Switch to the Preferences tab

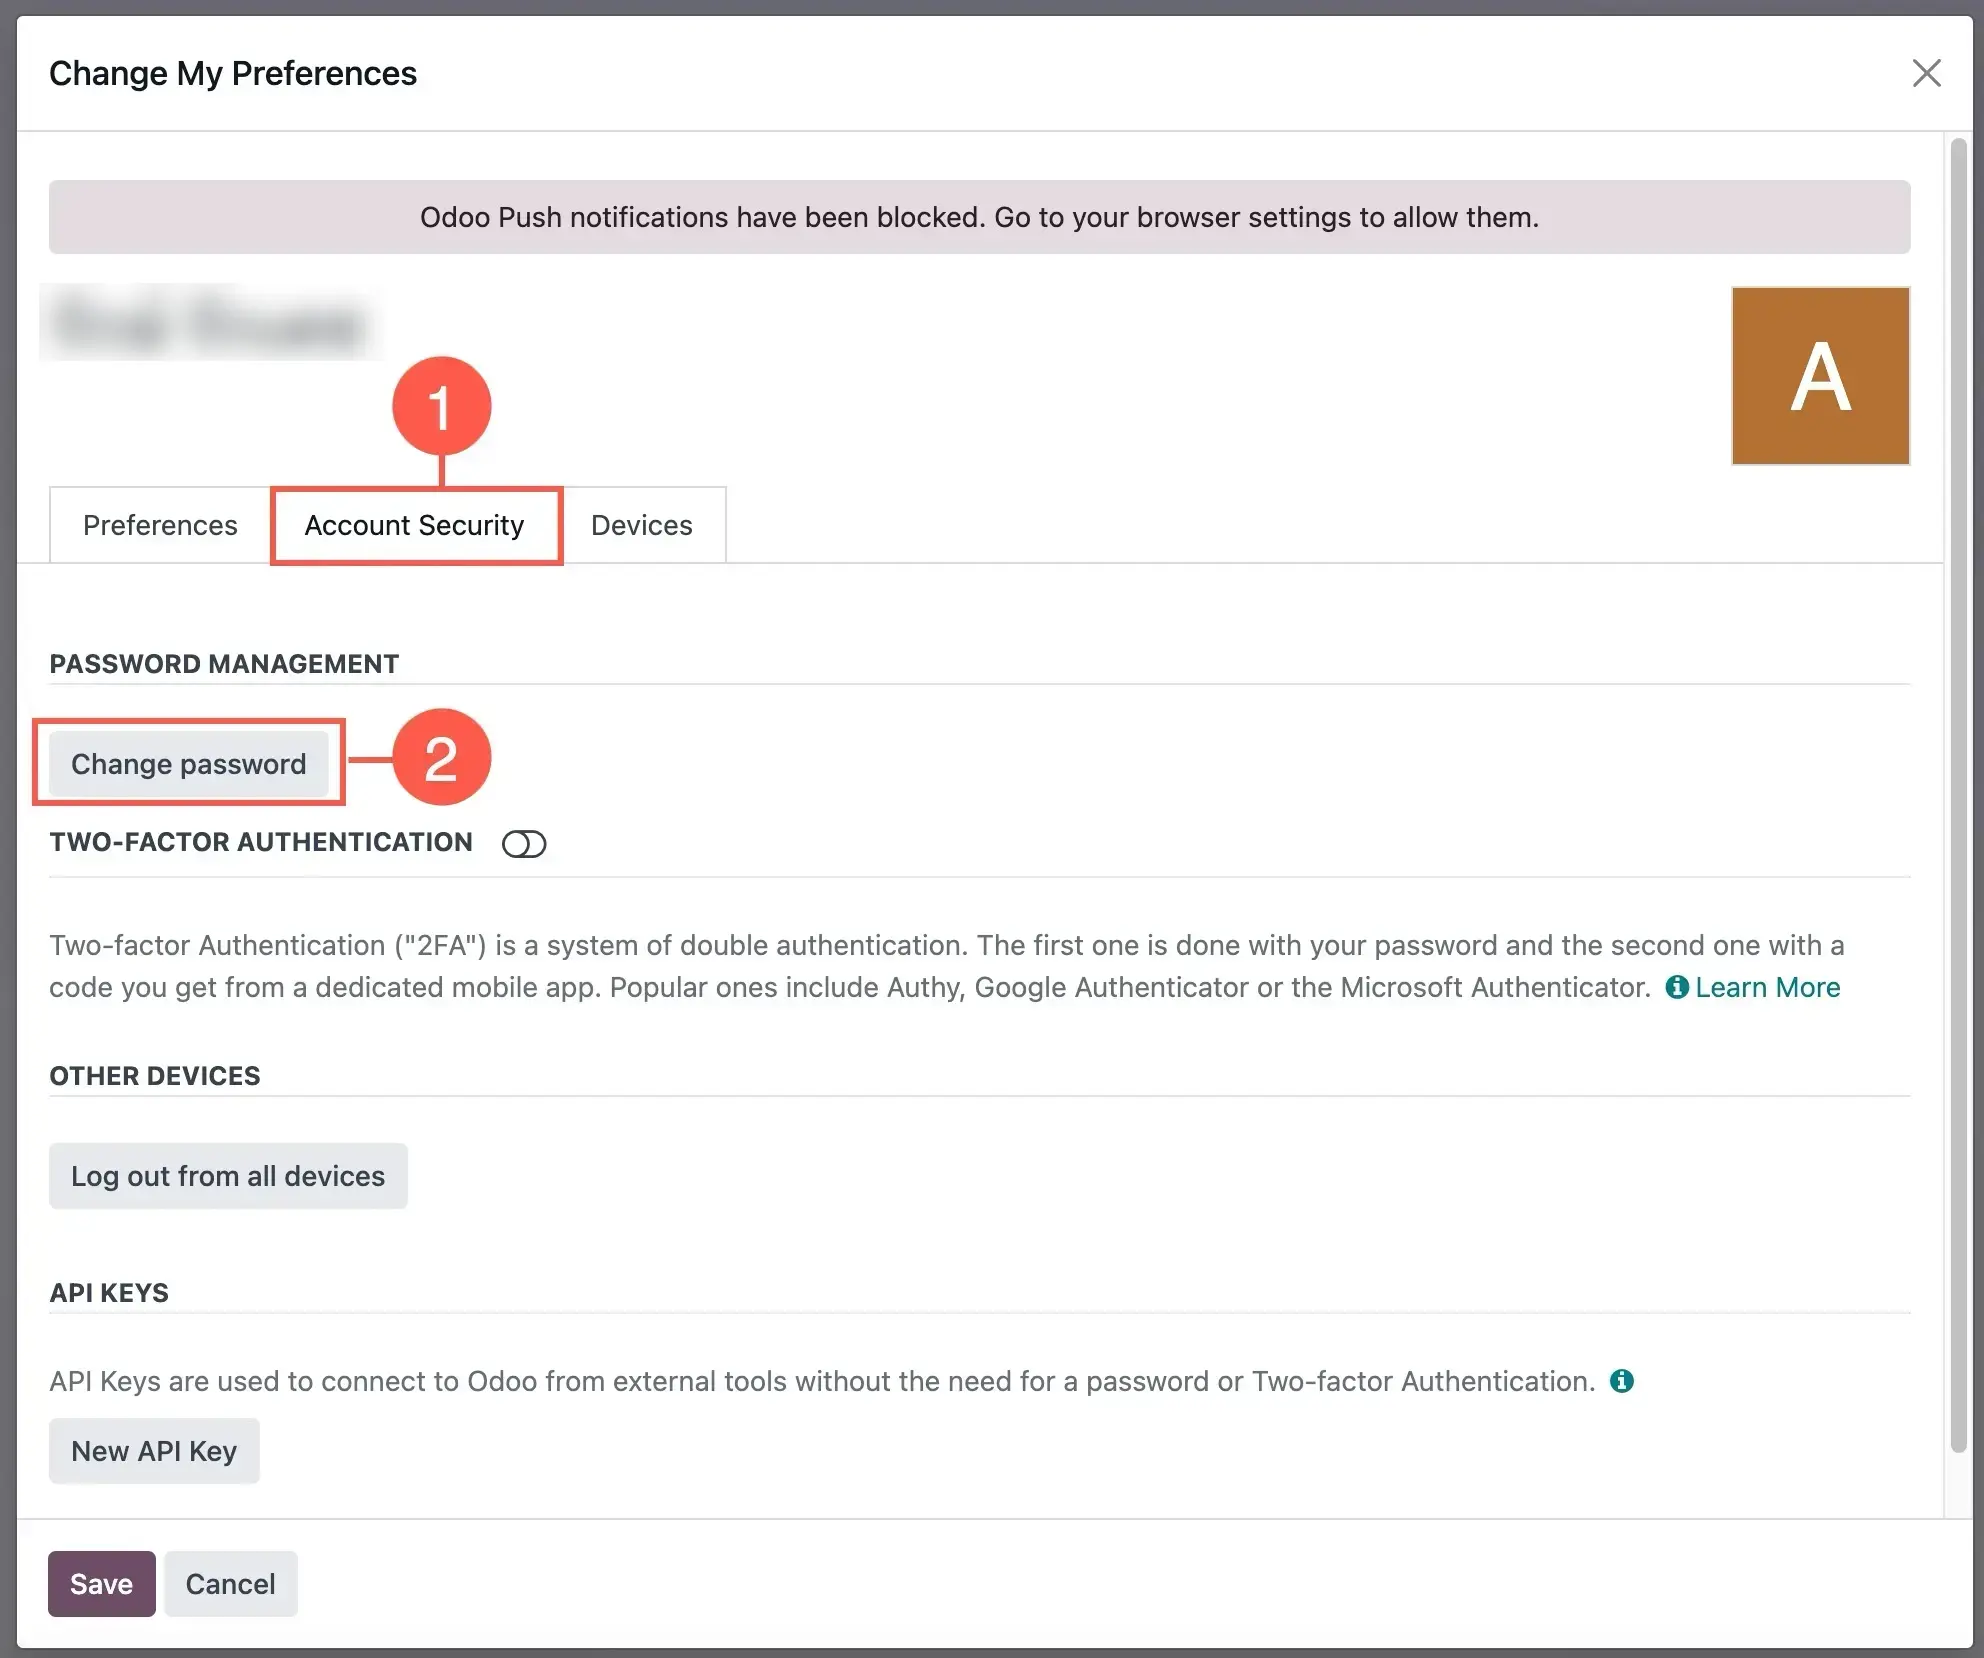160,525
